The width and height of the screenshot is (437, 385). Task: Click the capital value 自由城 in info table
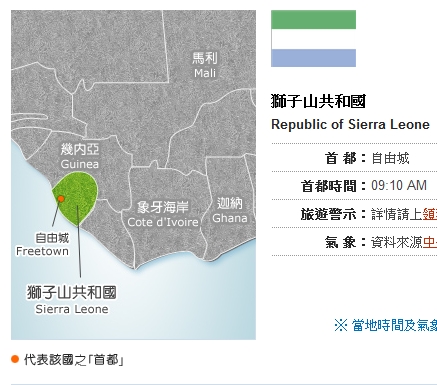[x=390, y=158]
